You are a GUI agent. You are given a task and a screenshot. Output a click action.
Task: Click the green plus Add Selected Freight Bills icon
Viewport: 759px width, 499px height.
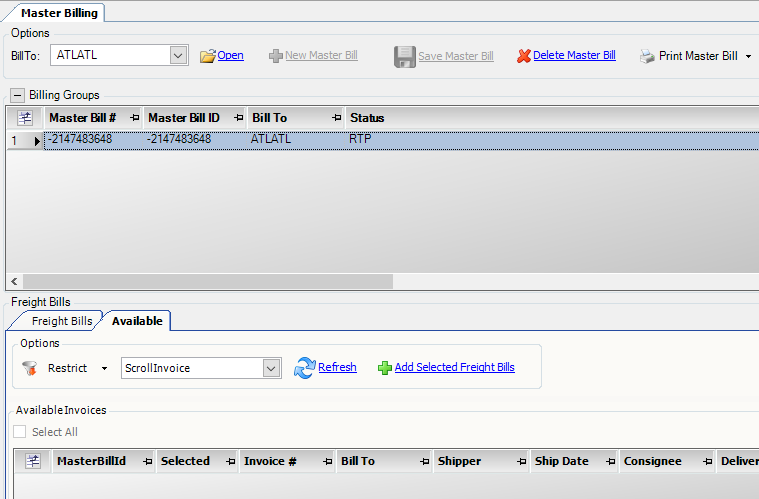[x=385, y=368]
